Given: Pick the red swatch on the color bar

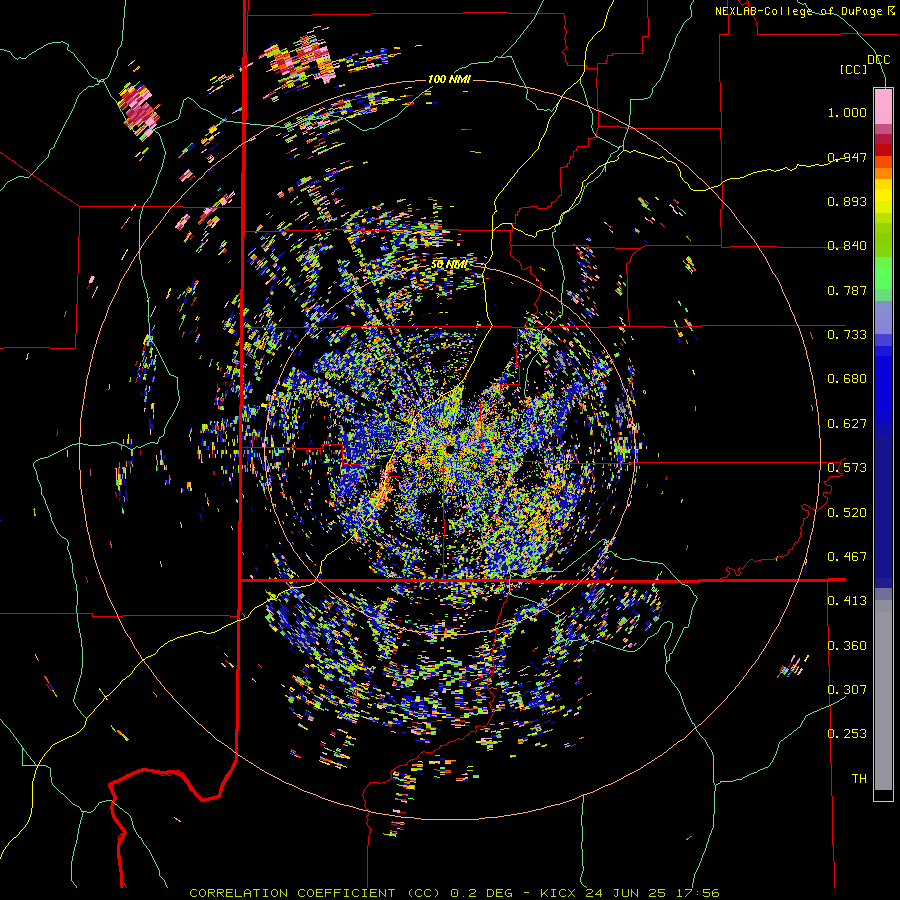Looking at the screenshot, I should [x=883, y=150].
